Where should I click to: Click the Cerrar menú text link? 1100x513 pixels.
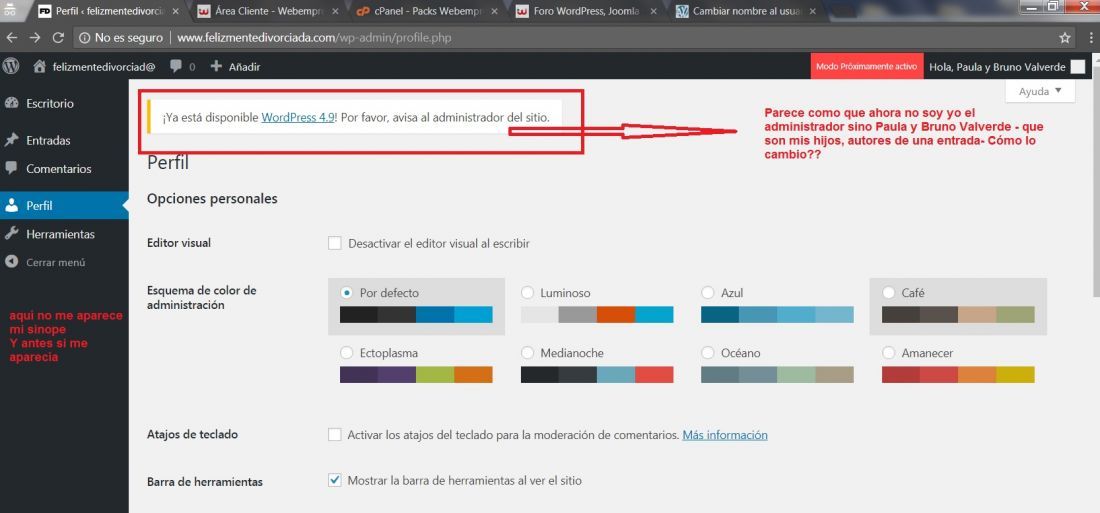55,262
